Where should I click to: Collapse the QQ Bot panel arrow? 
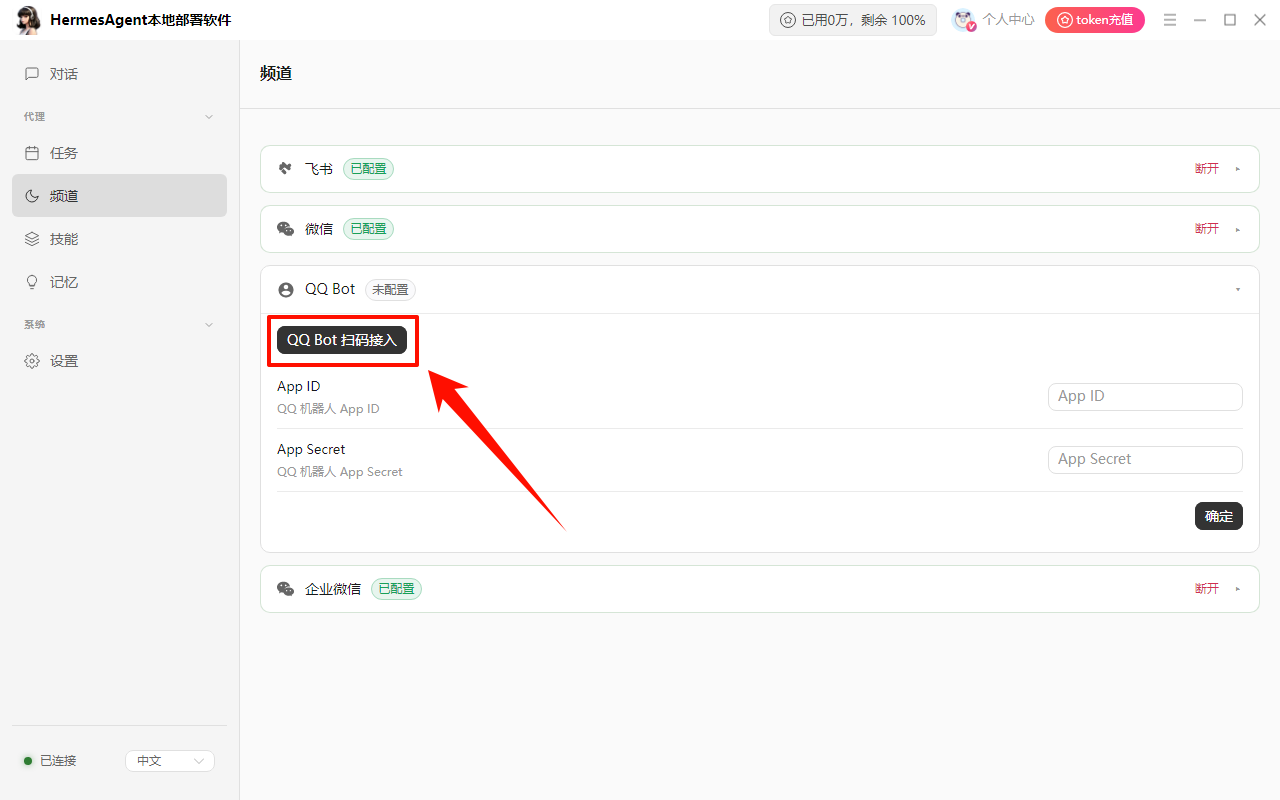point(1238,289)
